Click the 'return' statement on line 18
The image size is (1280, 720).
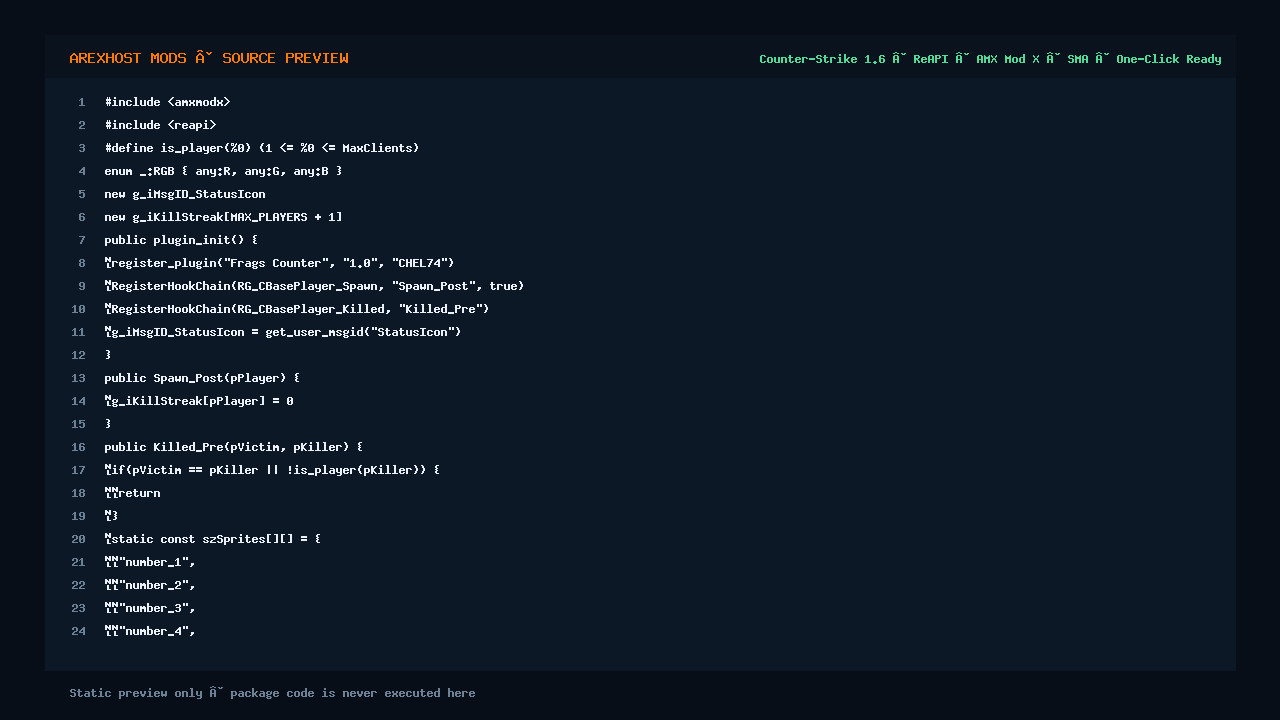pos(132,493)
